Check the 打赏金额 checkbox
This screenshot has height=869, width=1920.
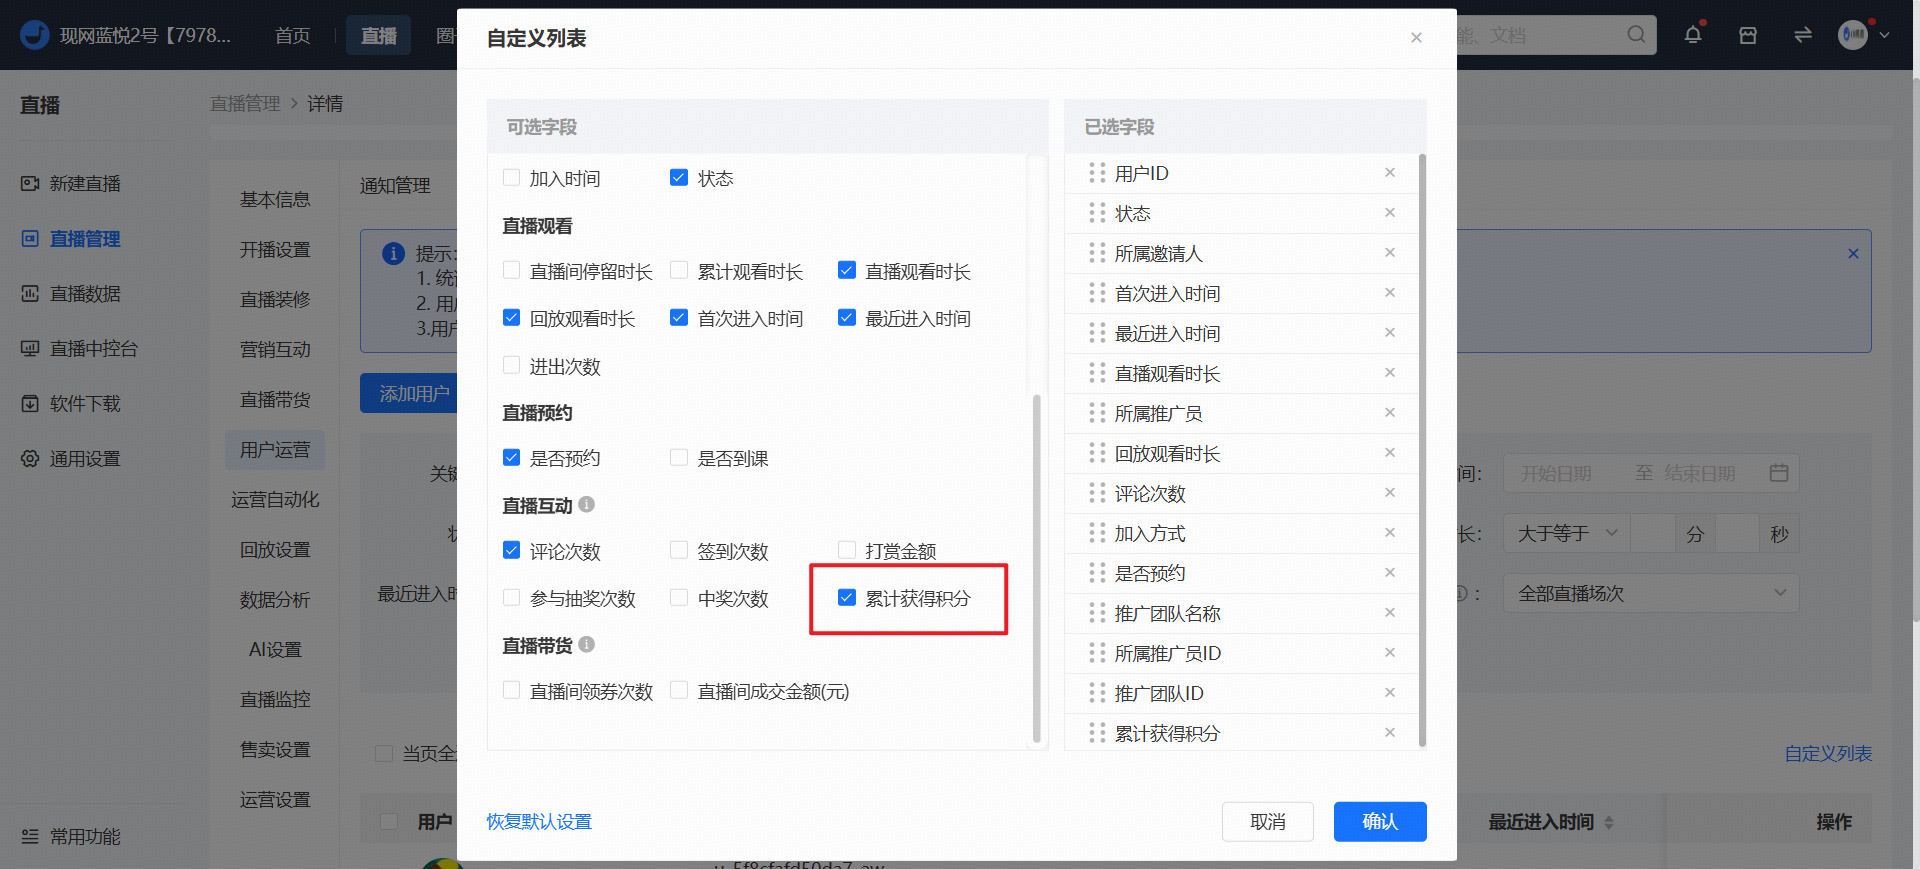847,550
